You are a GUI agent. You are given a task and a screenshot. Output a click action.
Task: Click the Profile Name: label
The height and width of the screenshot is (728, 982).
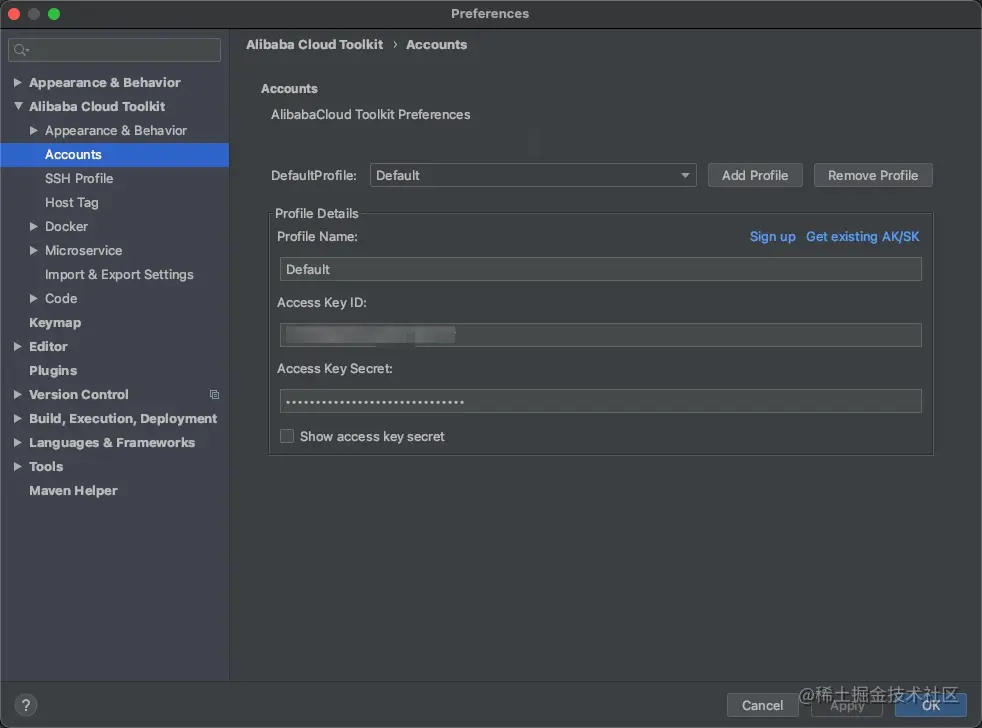[318, 237]
